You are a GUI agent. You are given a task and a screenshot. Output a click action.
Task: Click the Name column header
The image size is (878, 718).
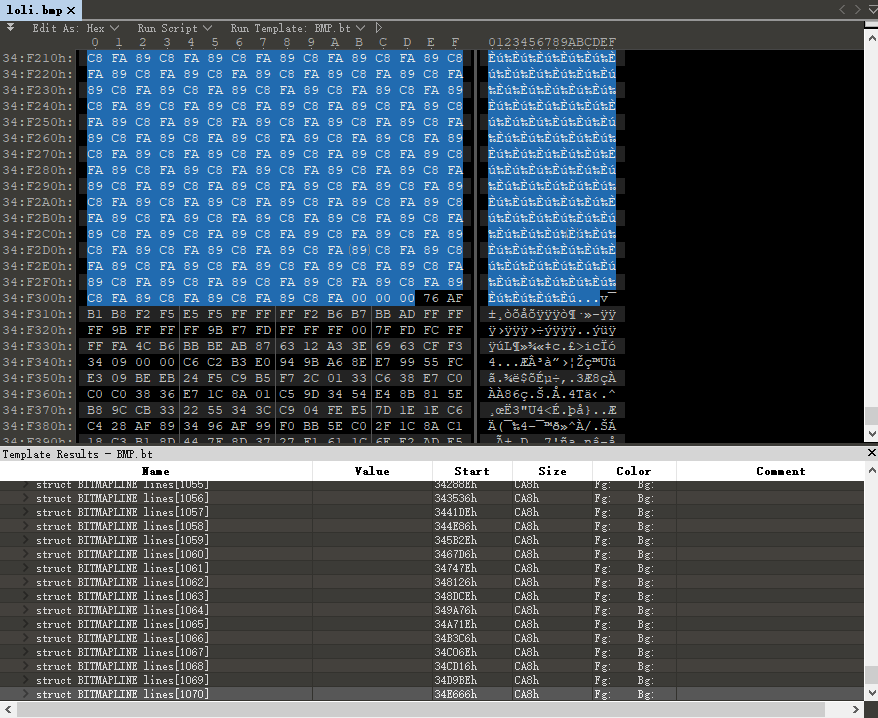click(156, 471)
